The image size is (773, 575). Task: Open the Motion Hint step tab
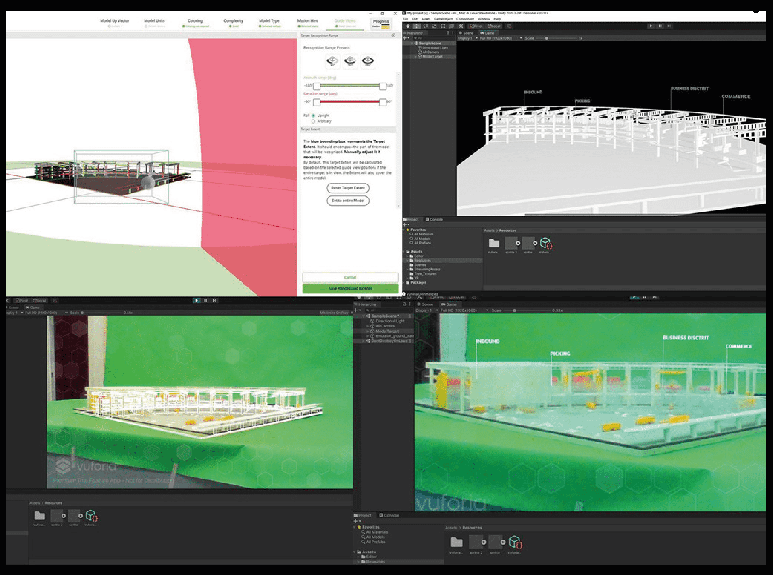click(x=307, y=22)
